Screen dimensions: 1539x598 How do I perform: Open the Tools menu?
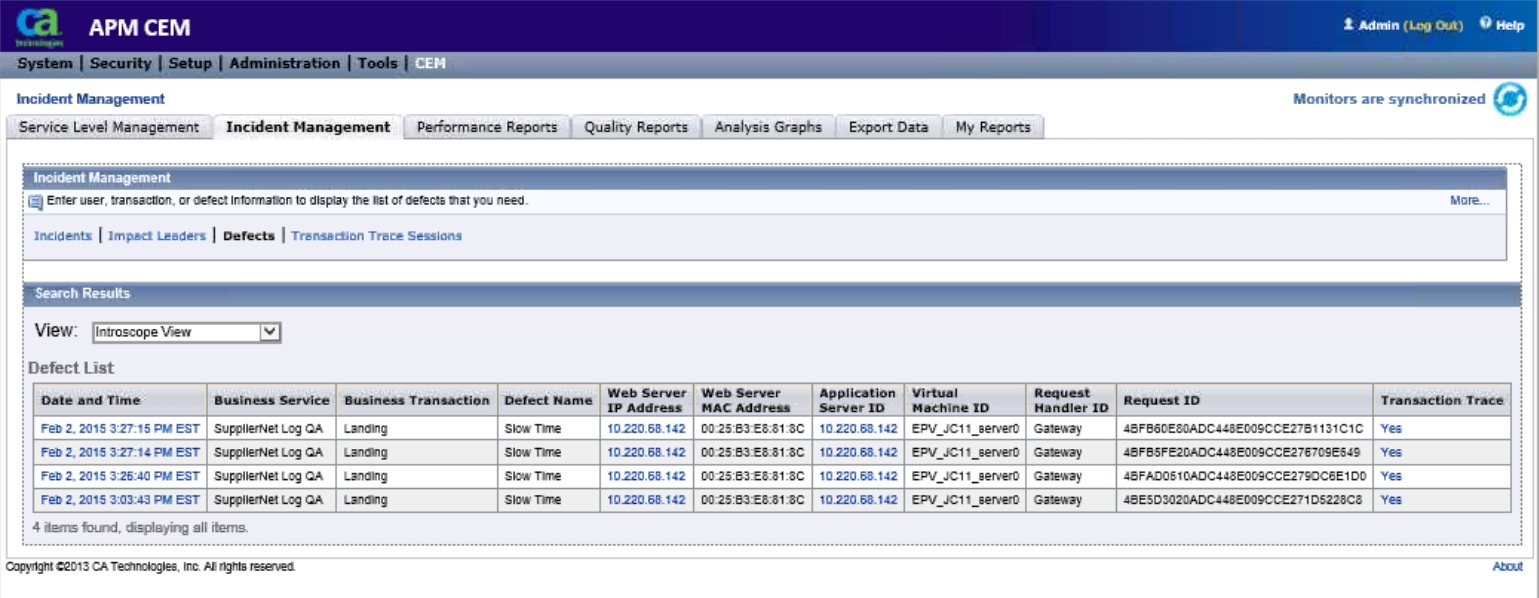pos(377,63)
